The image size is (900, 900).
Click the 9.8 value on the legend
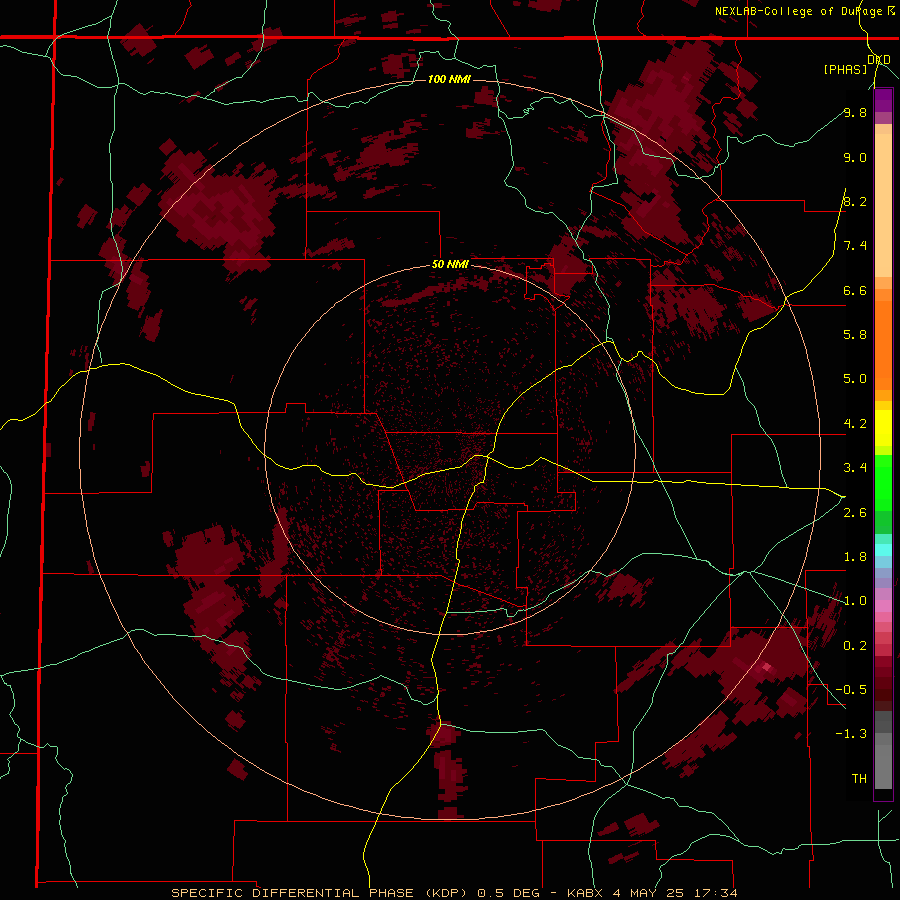[x=855, y=112]
